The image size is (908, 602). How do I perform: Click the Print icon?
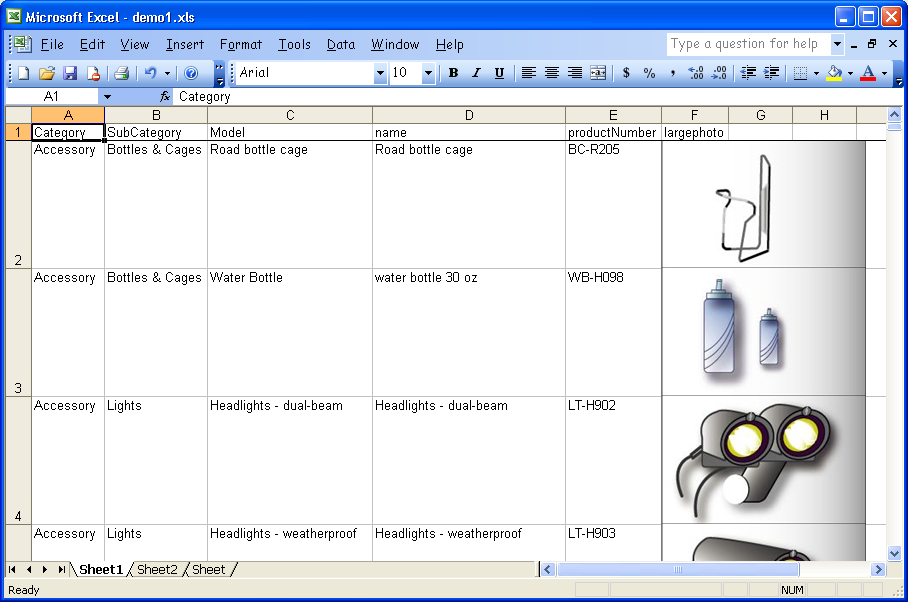(x=121, y=73)
